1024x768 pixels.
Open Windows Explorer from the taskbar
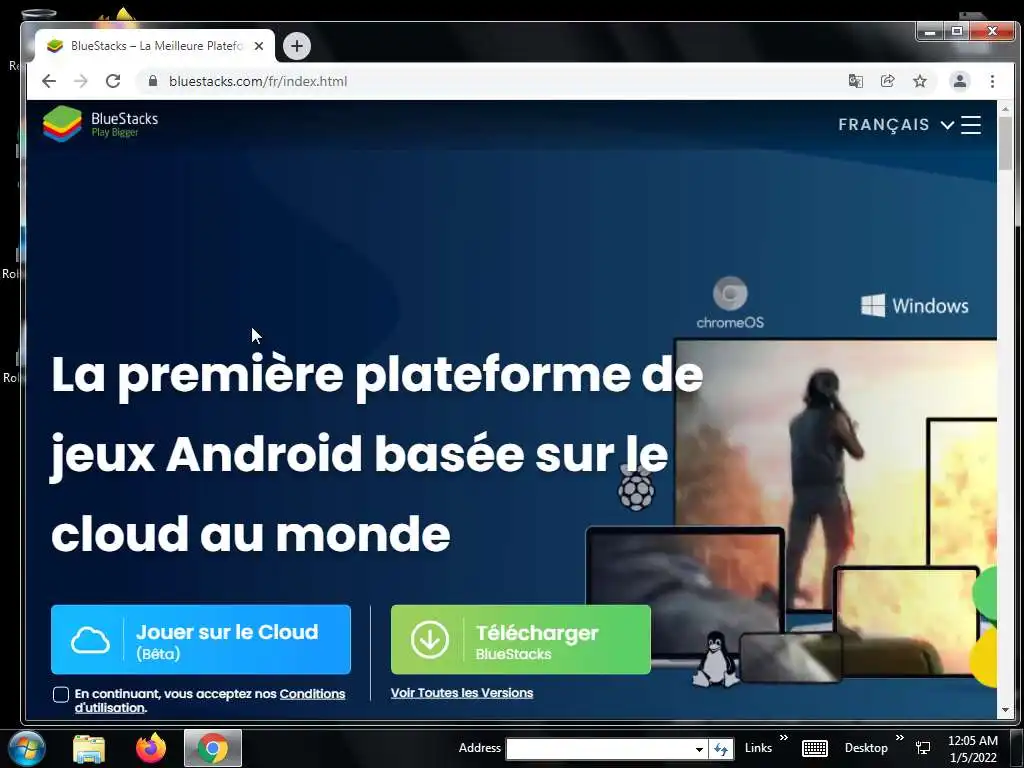coord(89,748)
